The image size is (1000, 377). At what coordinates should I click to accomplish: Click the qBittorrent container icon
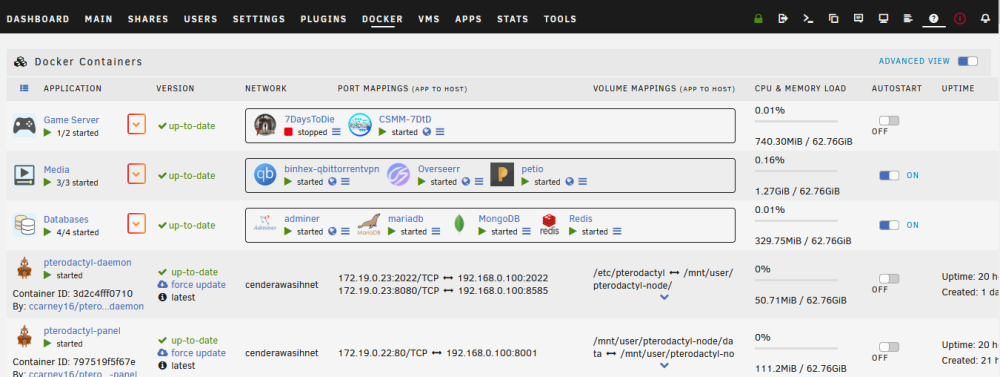(x=265, y=174)
